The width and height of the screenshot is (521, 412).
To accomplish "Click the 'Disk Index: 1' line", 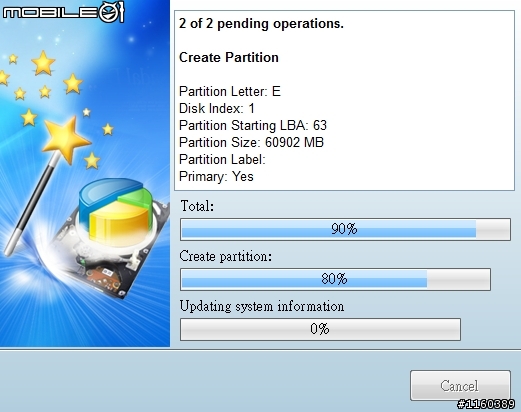I will click(217, 108).
